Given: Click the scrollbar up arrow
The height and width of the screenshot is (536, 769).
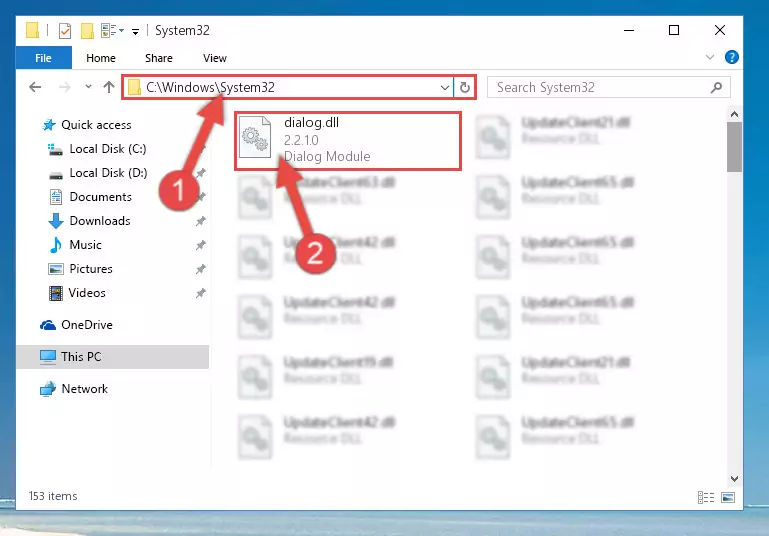Looking at the screenshot, I should click(x=734, y=114).
